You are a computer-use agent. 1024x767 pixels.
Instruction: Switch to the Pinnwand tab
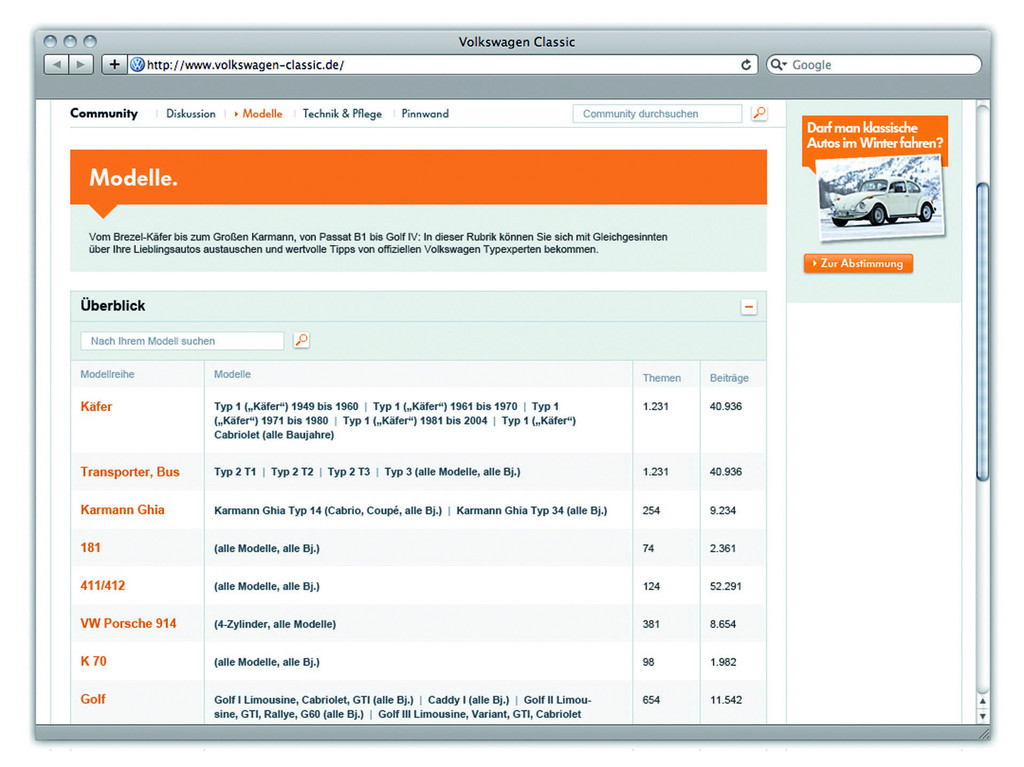click(425, 114)
